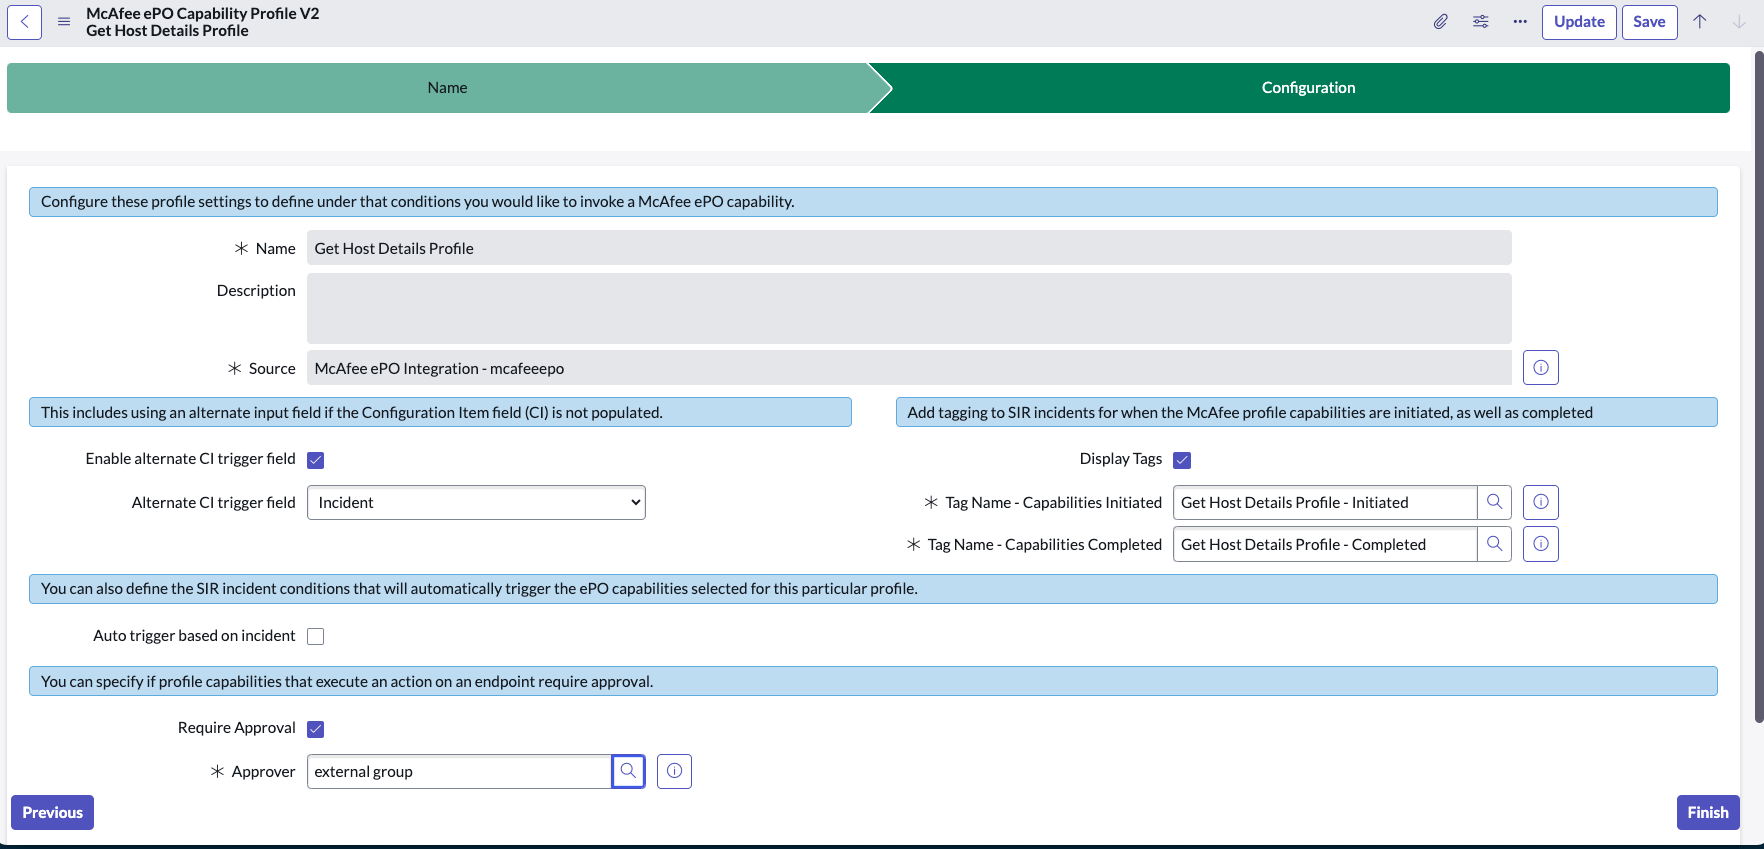Open the Alternate CI trigger field dropdown
The image size is (1764, 849).
pyautogui.click(x=476, y=502)
